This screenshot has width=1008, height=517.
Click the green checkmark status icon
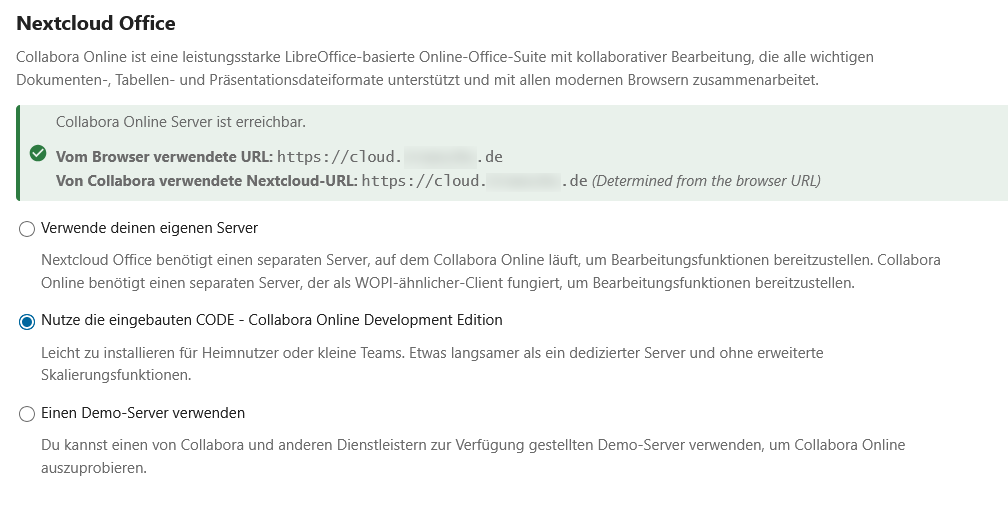[x=38, y=153]
